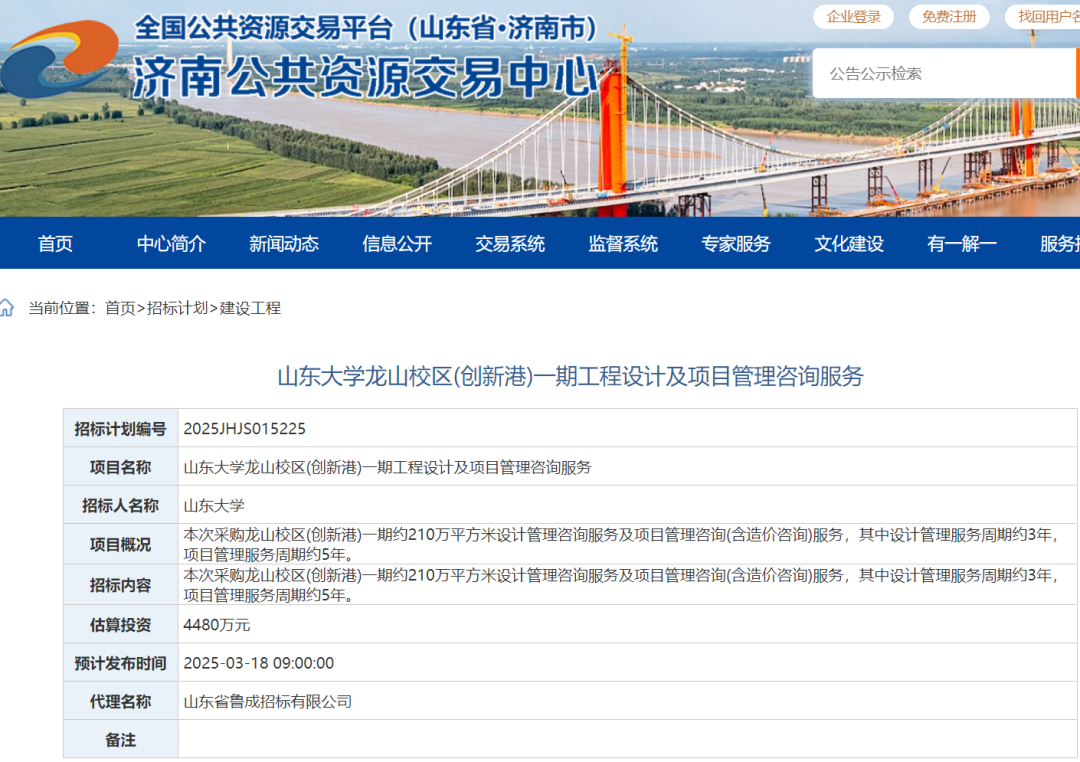1080x762 pixels.
Task: Click the date 2025-03-18 09:00:00
Action: tap(258, 663)
